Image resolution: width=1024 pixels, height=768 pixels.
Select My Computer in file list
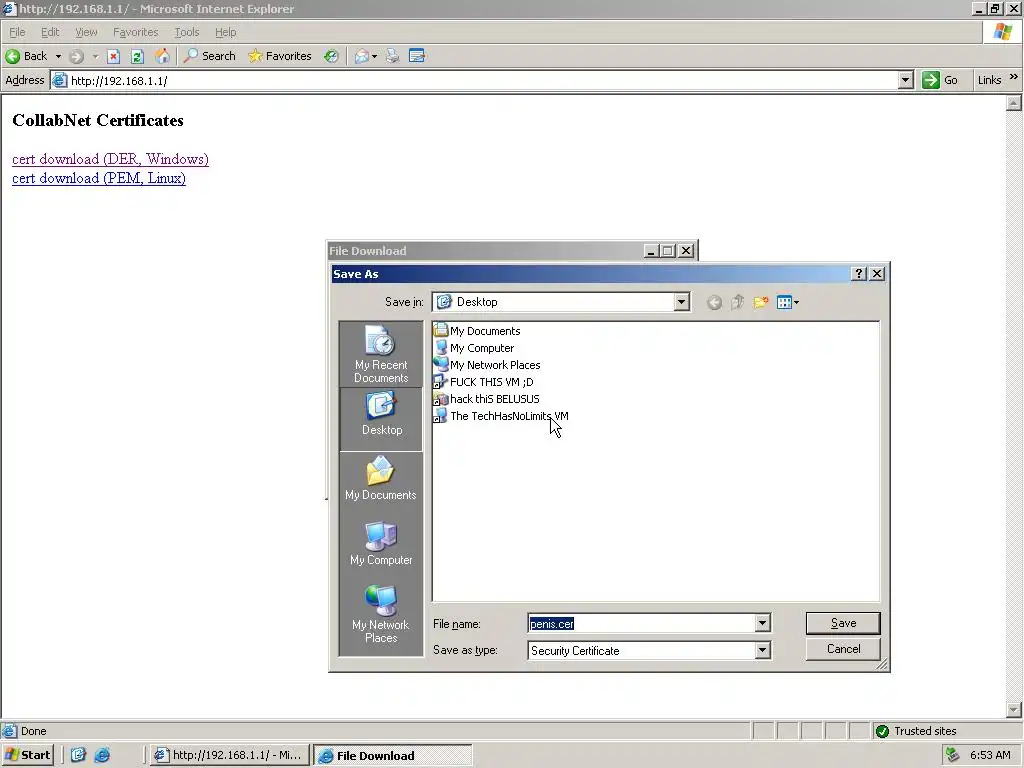tap(474, 348)
